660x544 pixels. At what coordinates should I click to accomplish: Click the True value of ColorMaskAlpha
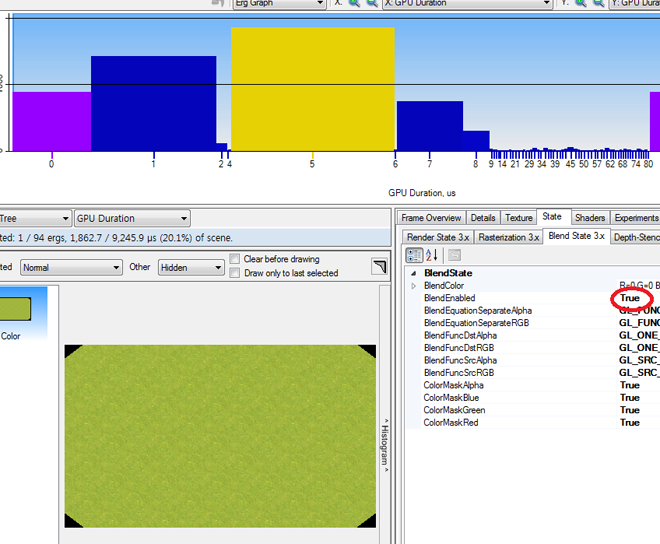630,385
